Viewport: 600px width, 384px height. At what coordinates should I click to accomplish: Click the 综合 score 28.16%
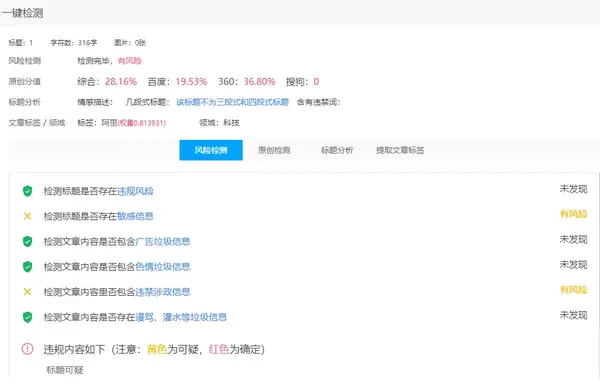coord(121,81)
